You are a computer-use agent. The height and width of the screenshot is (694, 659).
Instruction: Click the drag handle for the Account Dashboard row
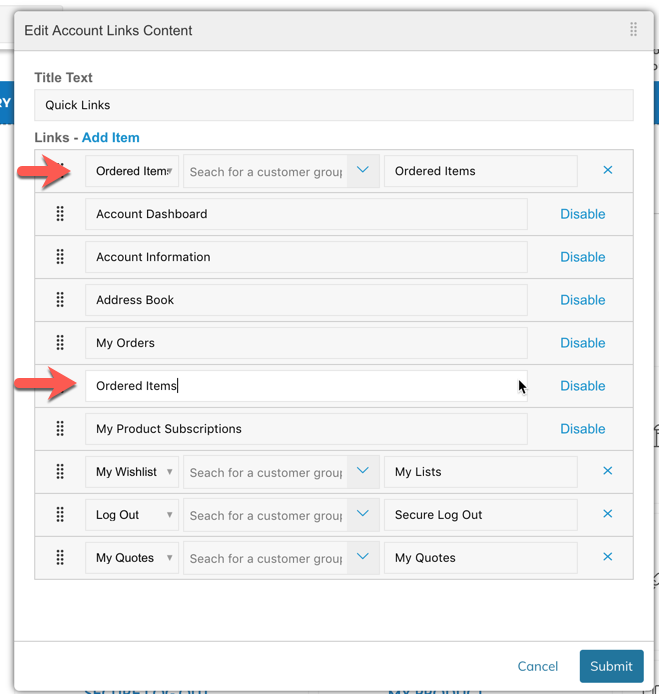point(60,214)
